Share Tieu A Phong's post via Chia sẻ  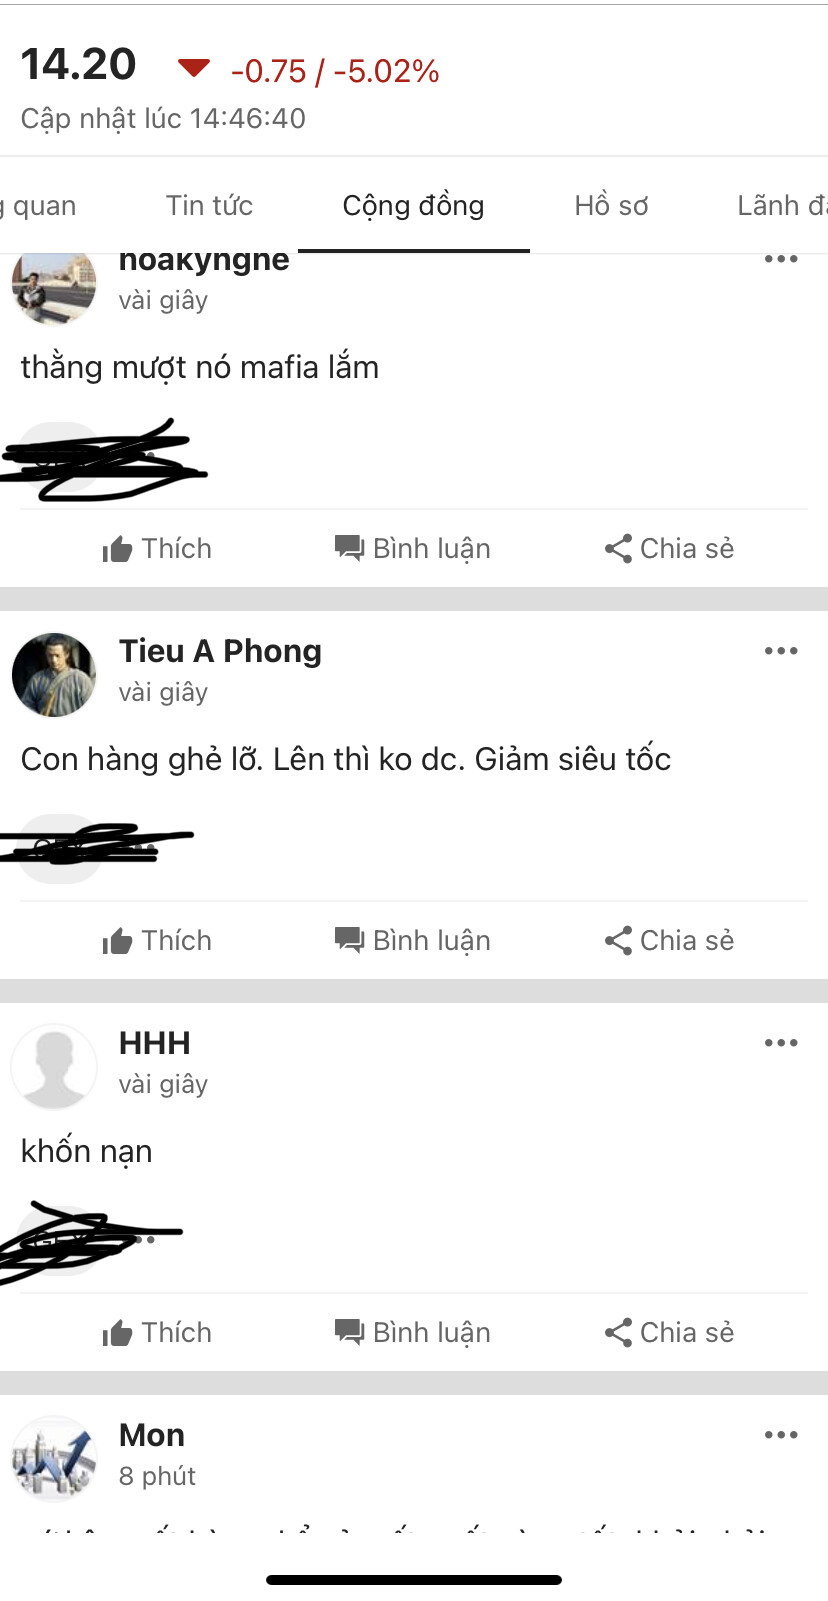[669, 941]
